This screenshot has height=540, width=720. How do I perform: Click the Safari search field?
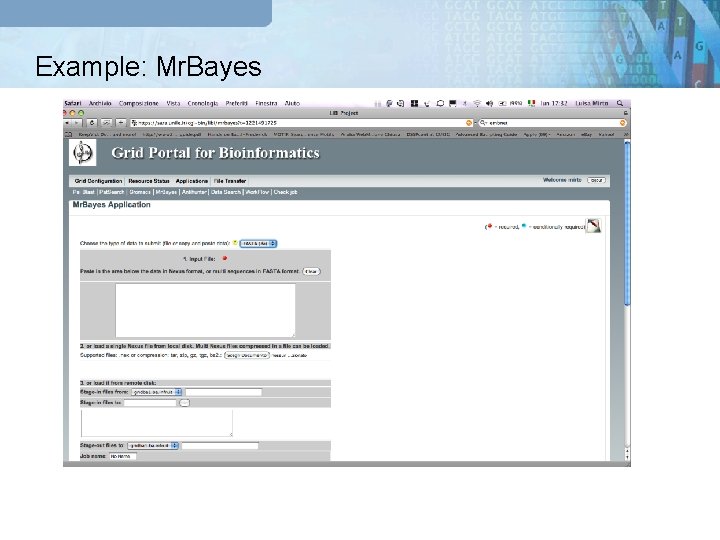552,123
